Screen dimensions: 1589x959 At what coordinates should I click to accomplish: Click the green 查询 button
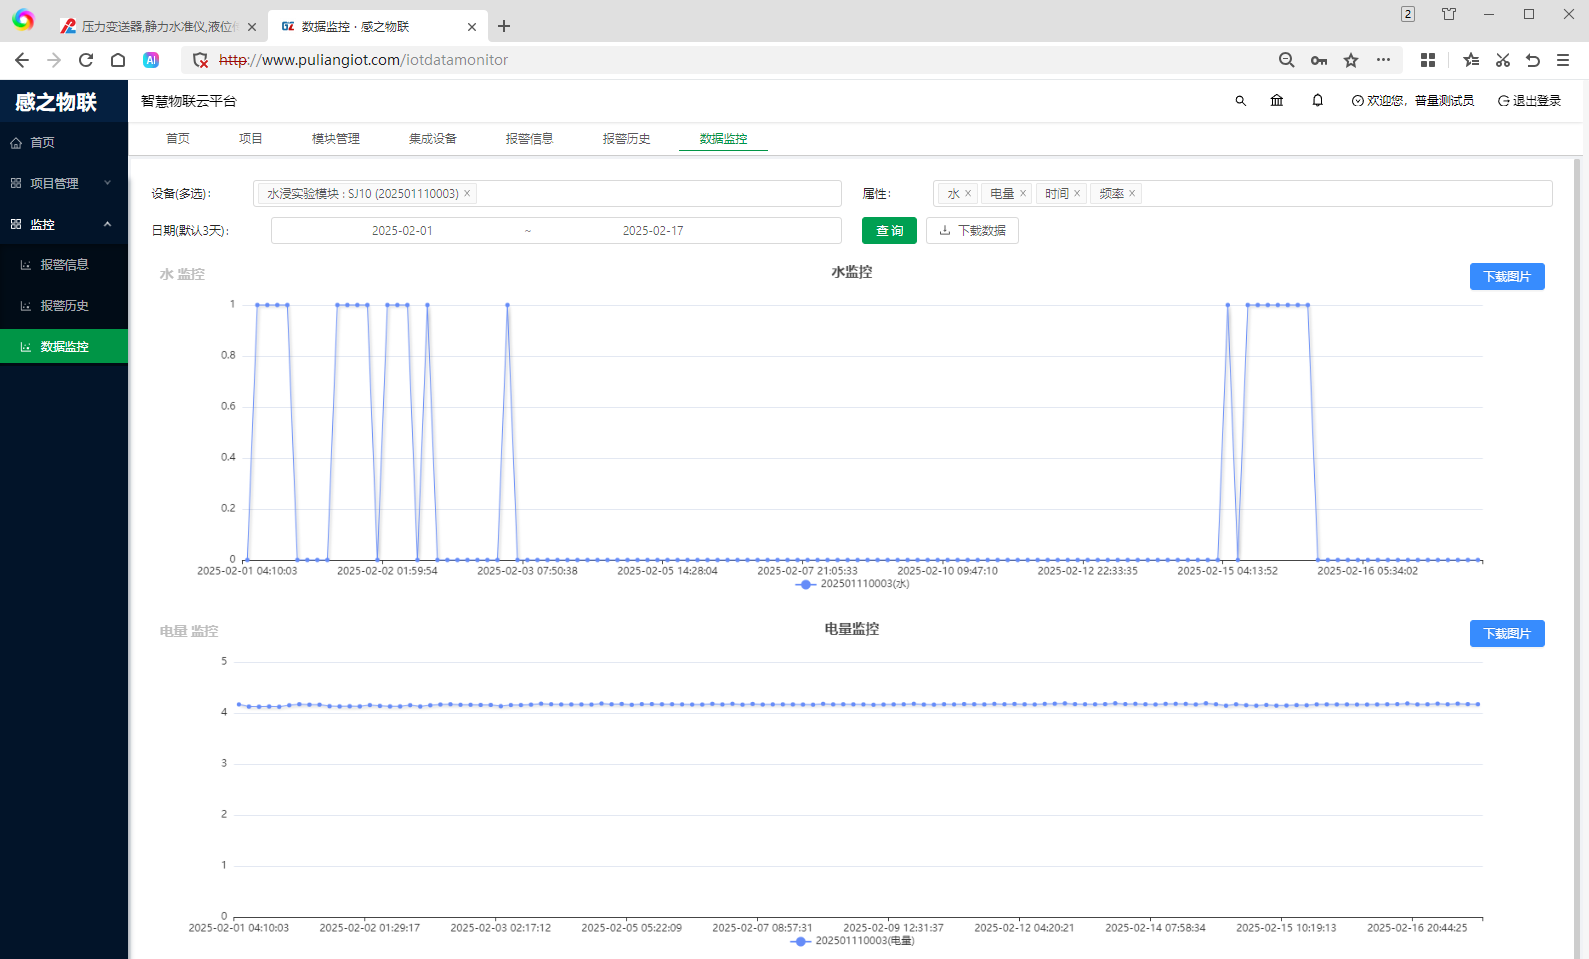[x=889, y=231]
